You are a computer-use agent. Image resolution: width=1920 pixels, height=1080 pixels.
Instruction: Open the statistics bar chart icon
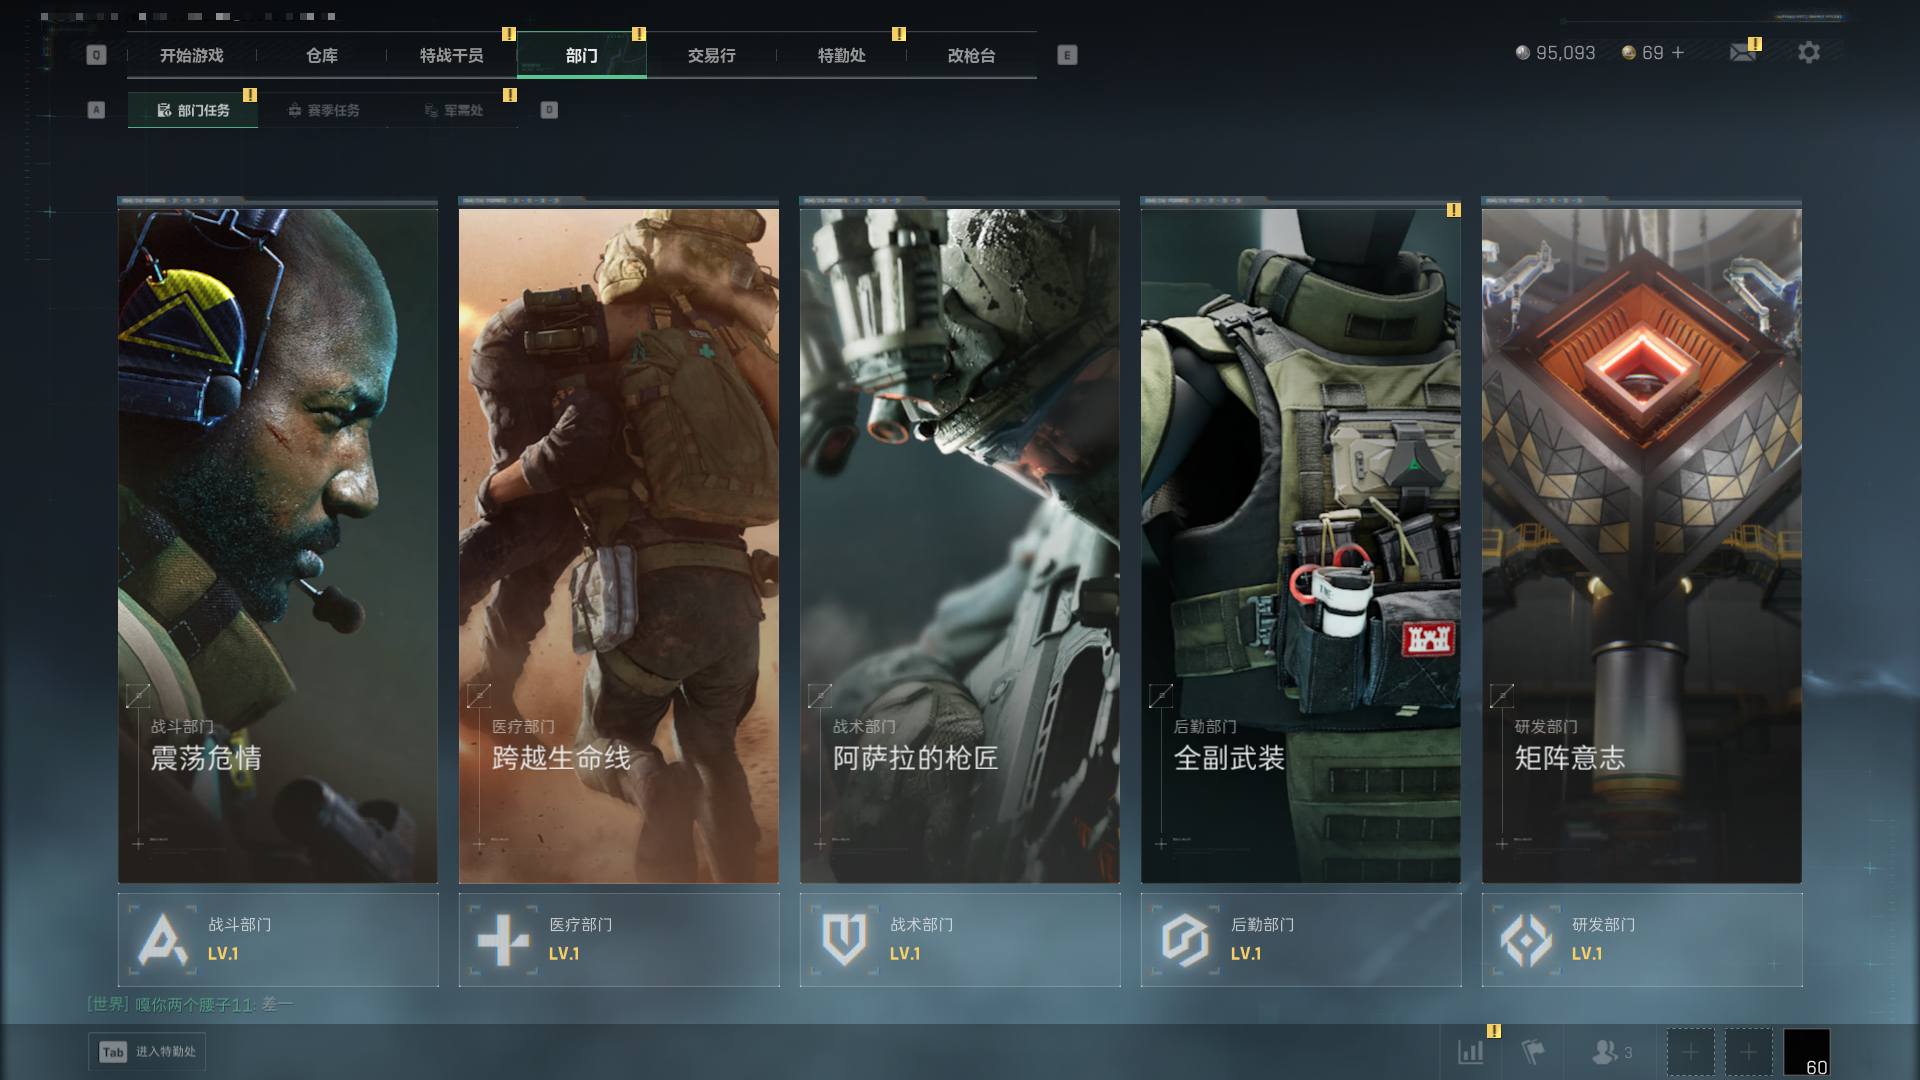point(1471,1052)
